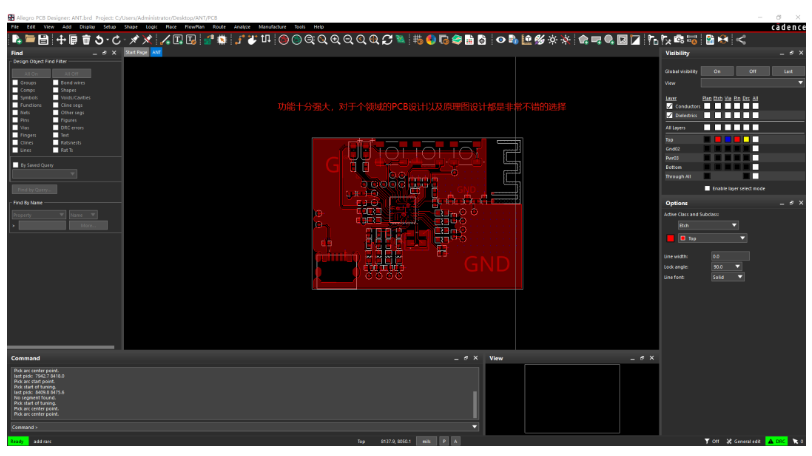Image resolution: width=812 pixels, height=456 pixels.
Task: Click the DRC status button in the status bar
Action: 776,442
